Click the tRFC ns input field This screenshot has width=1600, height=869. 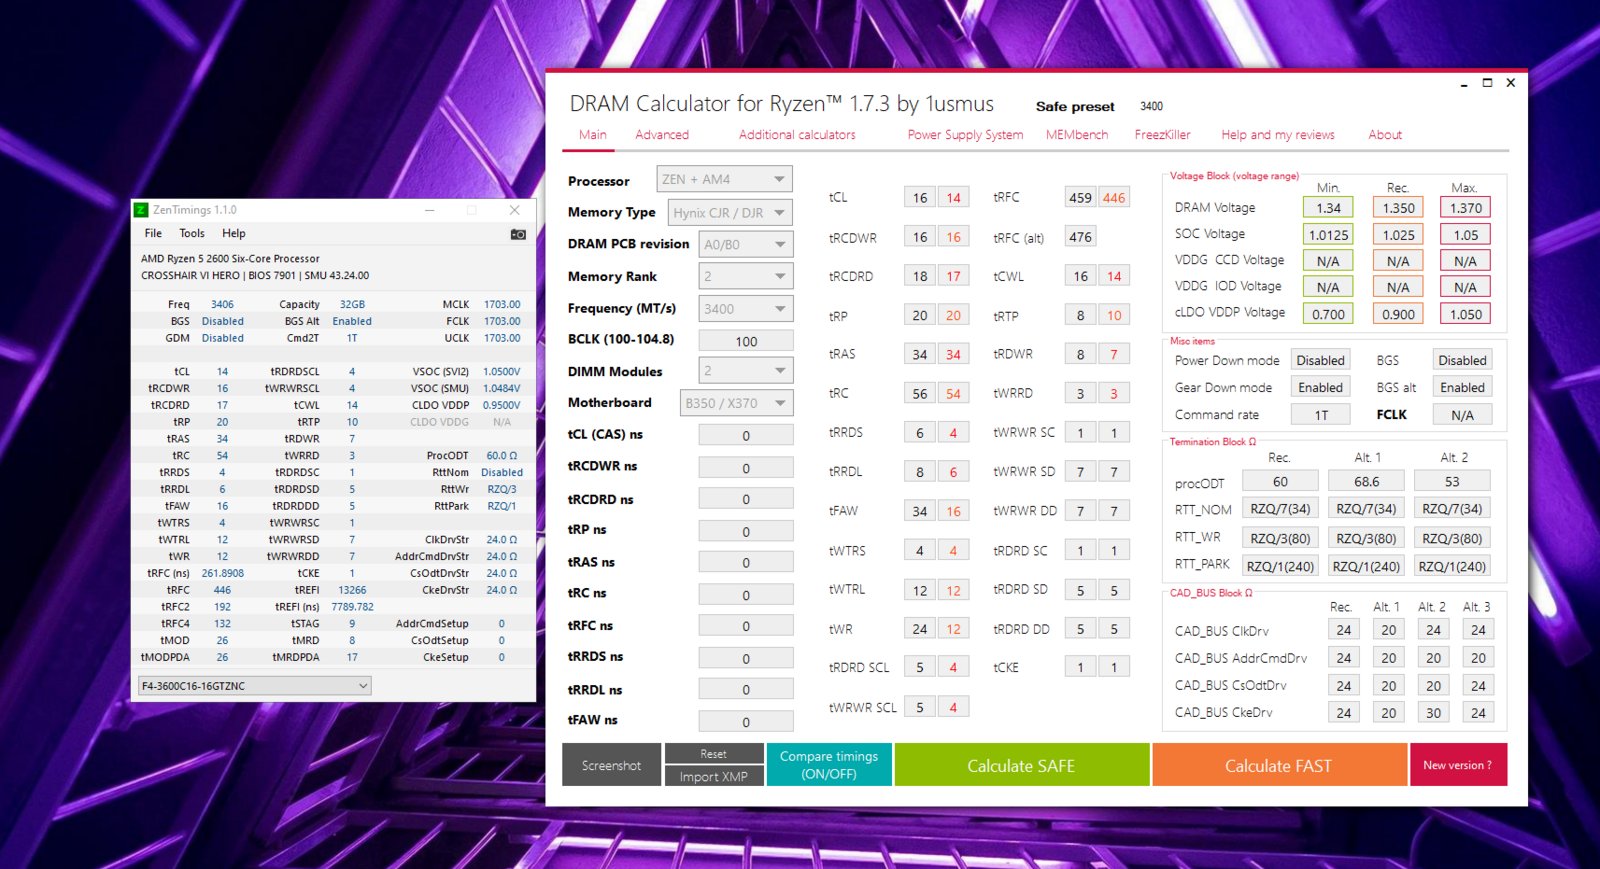coord(746,626)
